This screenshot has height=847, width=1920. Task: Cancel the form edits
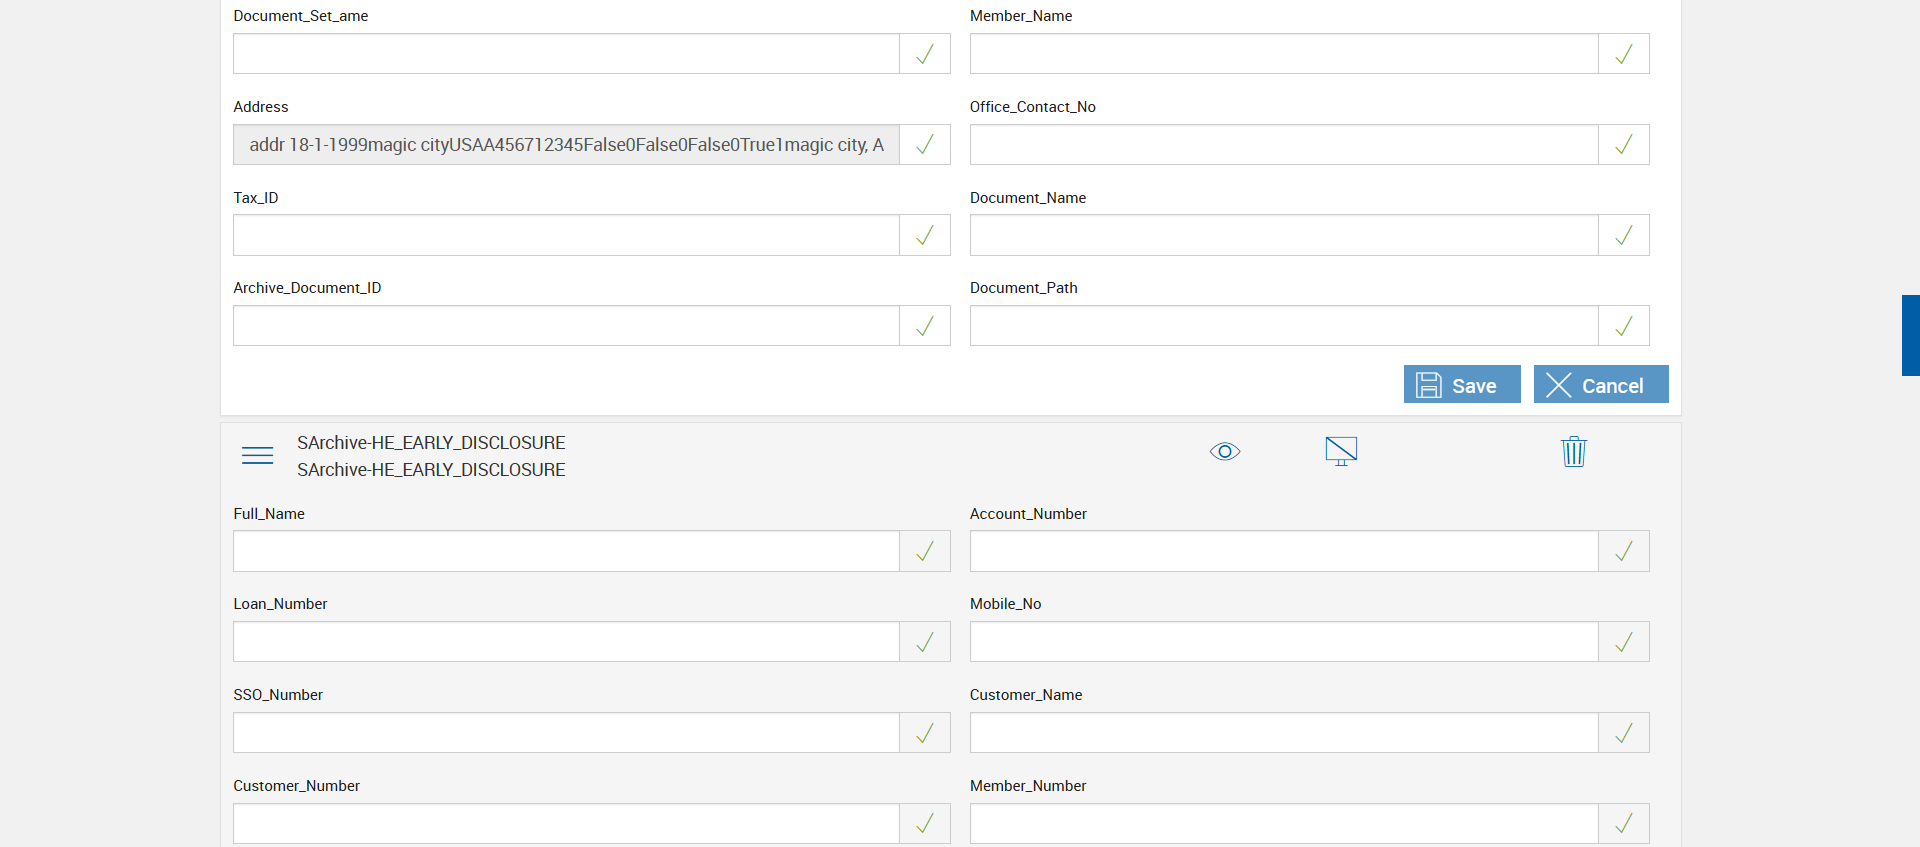pyautogui.click(x=1600, y=385)
